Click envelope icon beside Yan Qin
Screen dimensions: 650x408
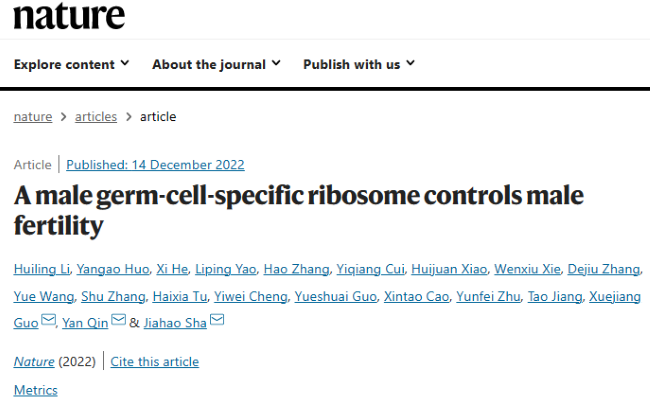(119, 320)
